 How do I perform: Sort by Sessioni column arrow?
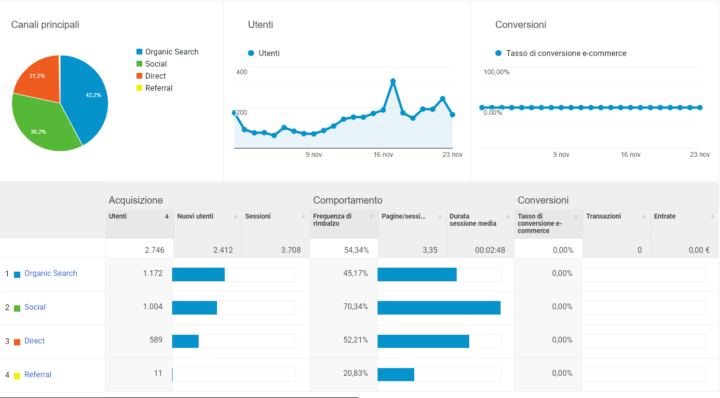pyautogui.click(x=303, y=217)
